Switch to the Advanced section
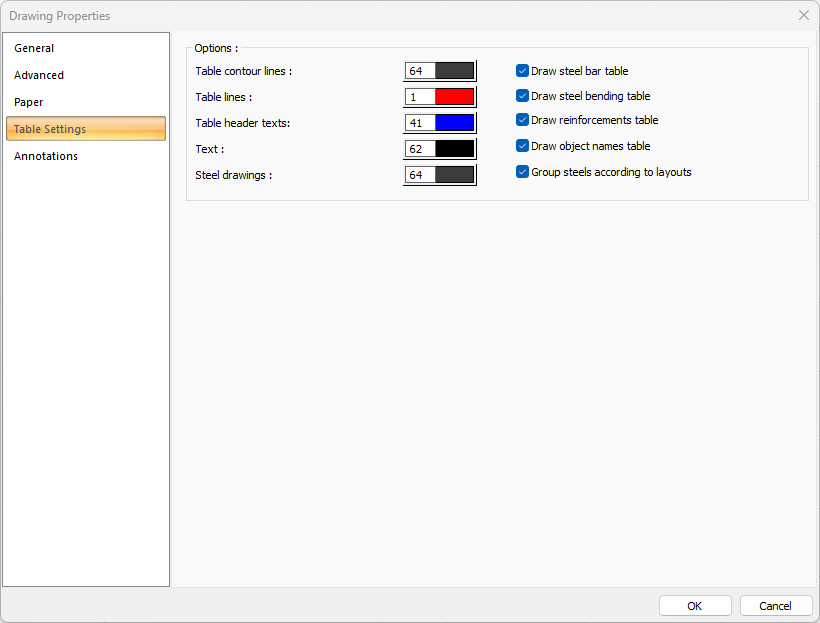The image size is (820, 623). 39,75
